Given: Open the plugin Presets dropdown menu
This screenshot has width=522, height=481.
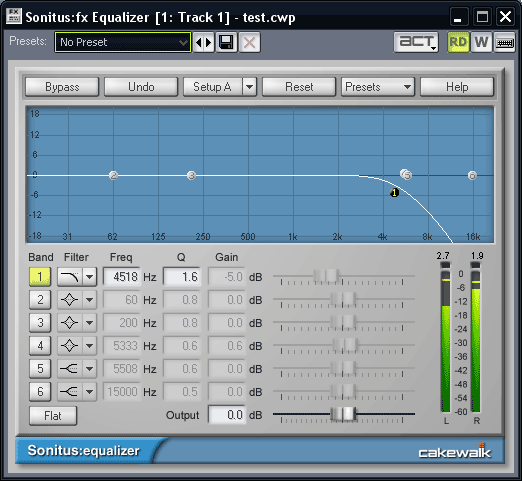Looking at the screenshot, I should click(x=378, y=87).
